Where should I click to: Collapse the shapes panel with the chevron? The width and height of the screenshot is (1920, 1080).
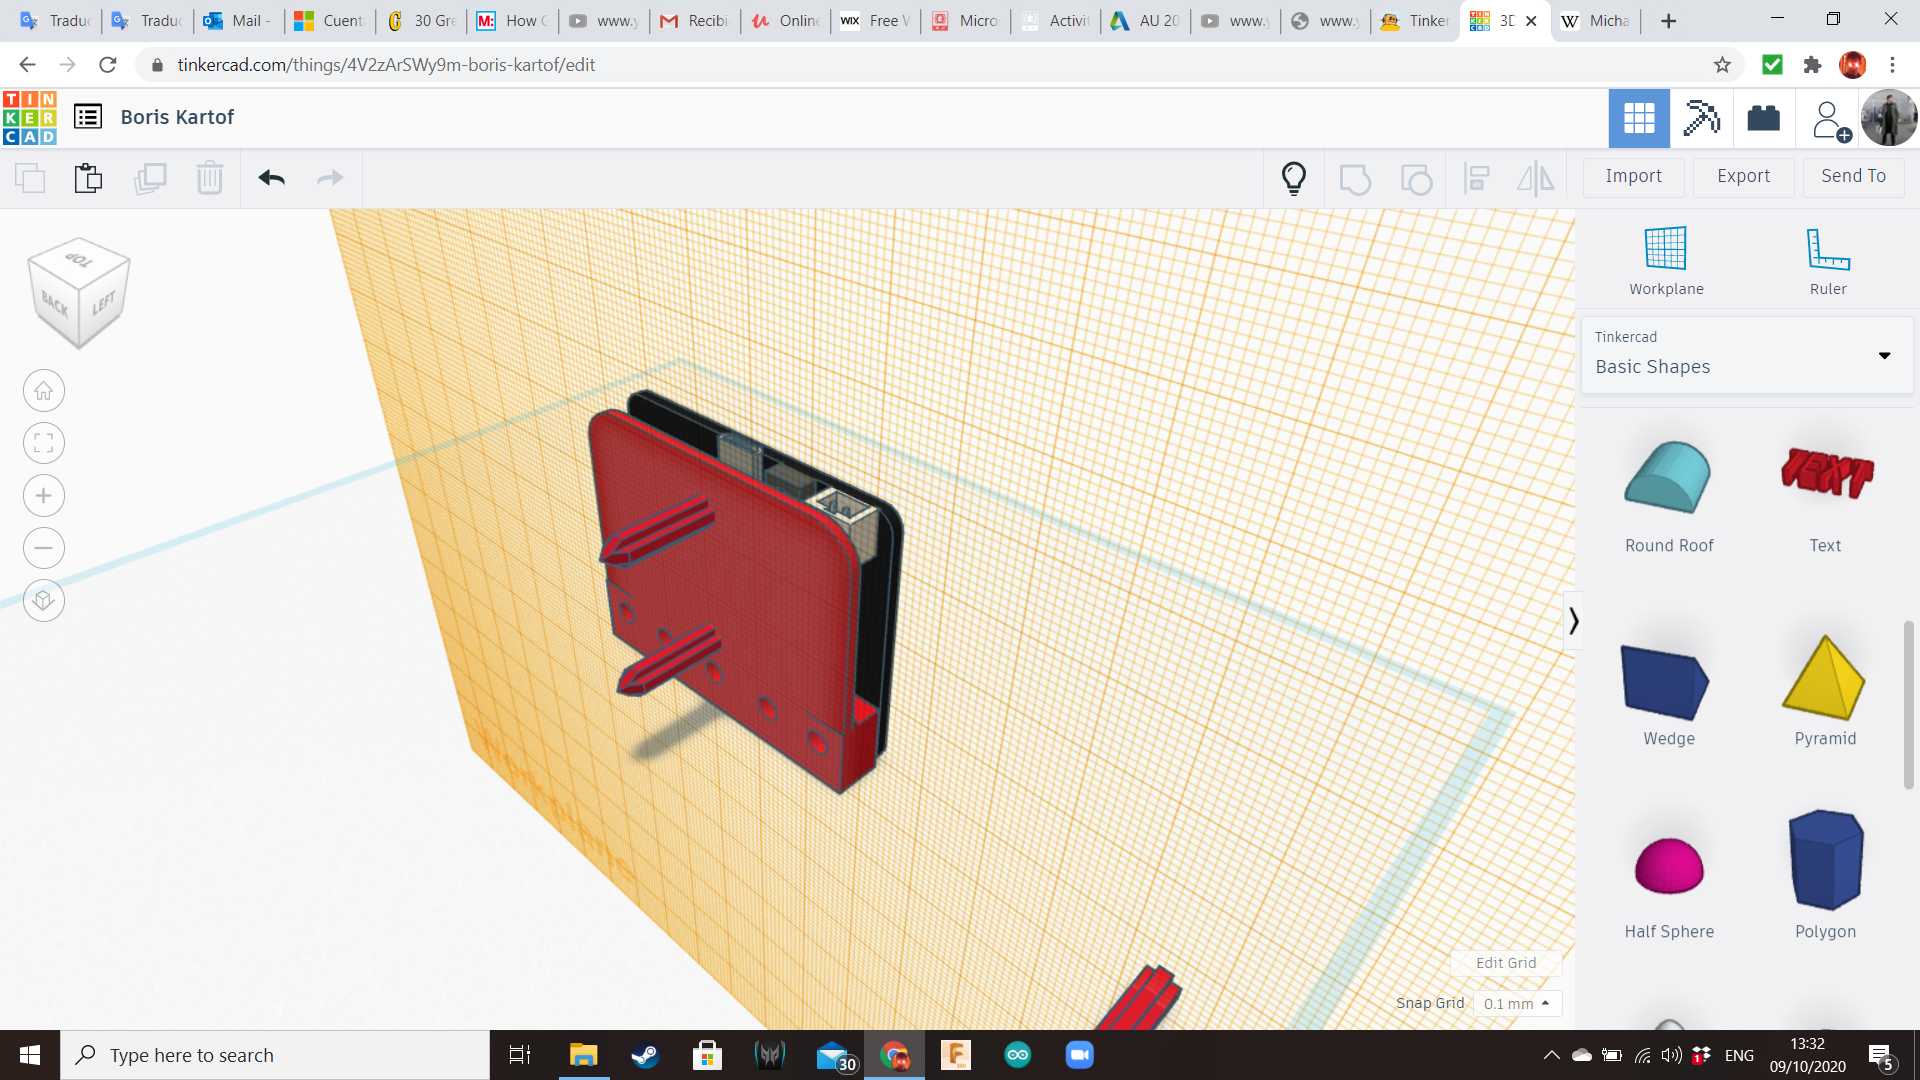[1575, 620]
